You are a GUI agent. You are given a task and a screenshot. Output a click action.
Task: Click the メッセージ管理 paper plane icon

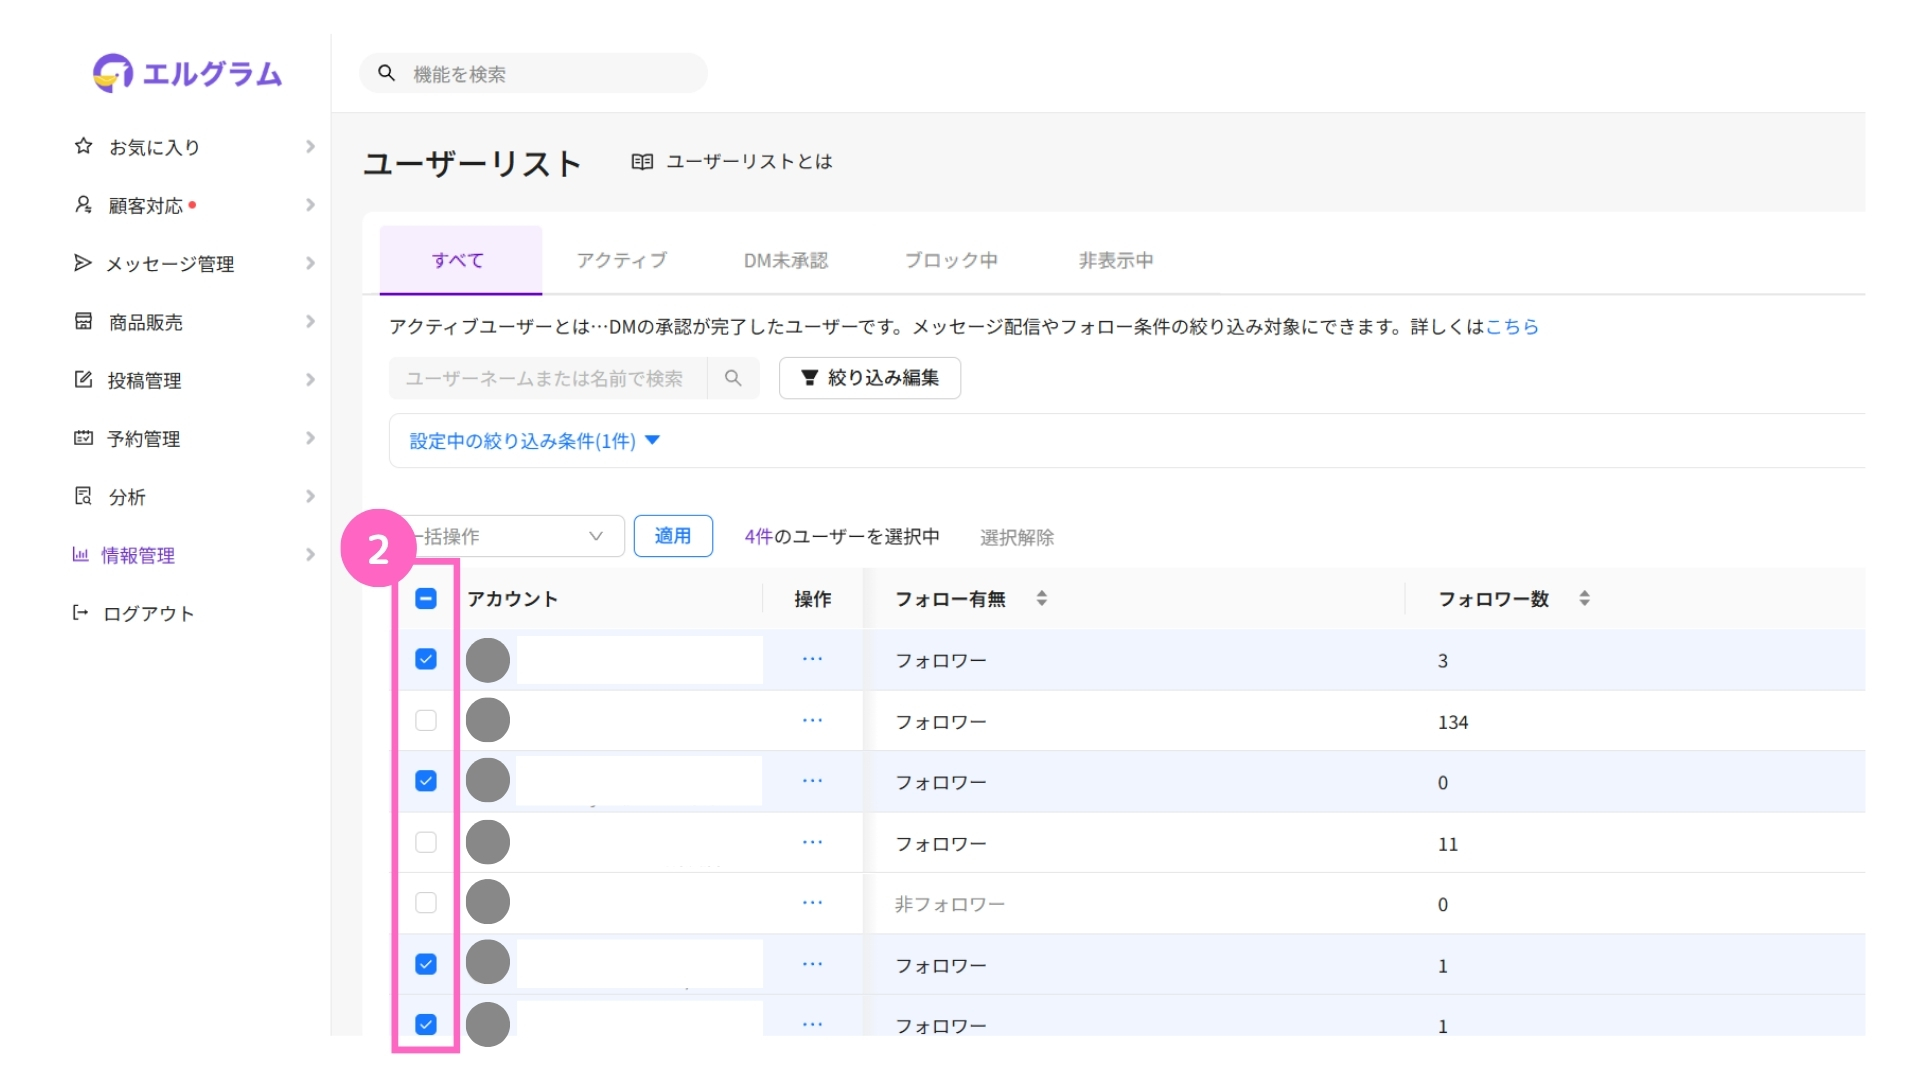83,263
